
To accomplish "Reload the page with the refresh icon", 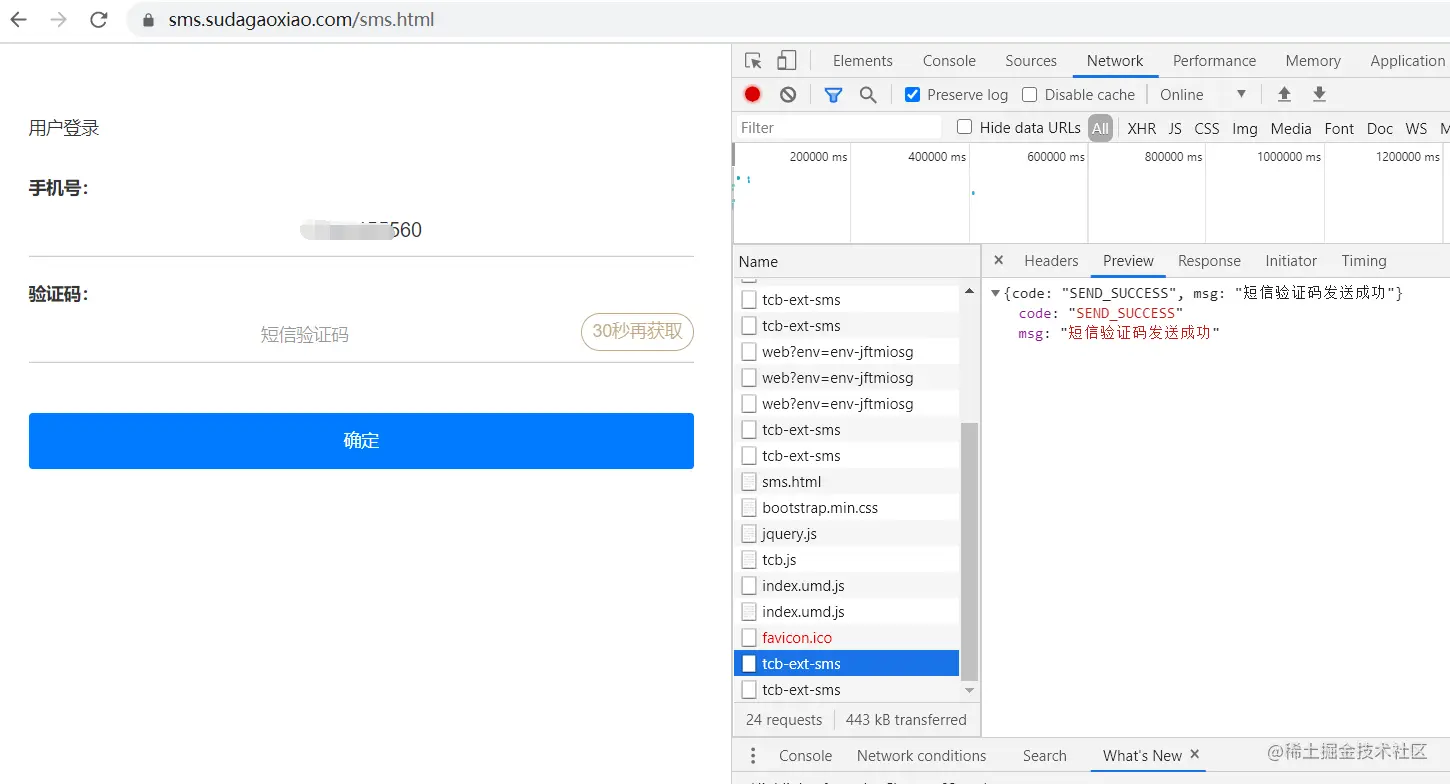I will click(98, 19).
